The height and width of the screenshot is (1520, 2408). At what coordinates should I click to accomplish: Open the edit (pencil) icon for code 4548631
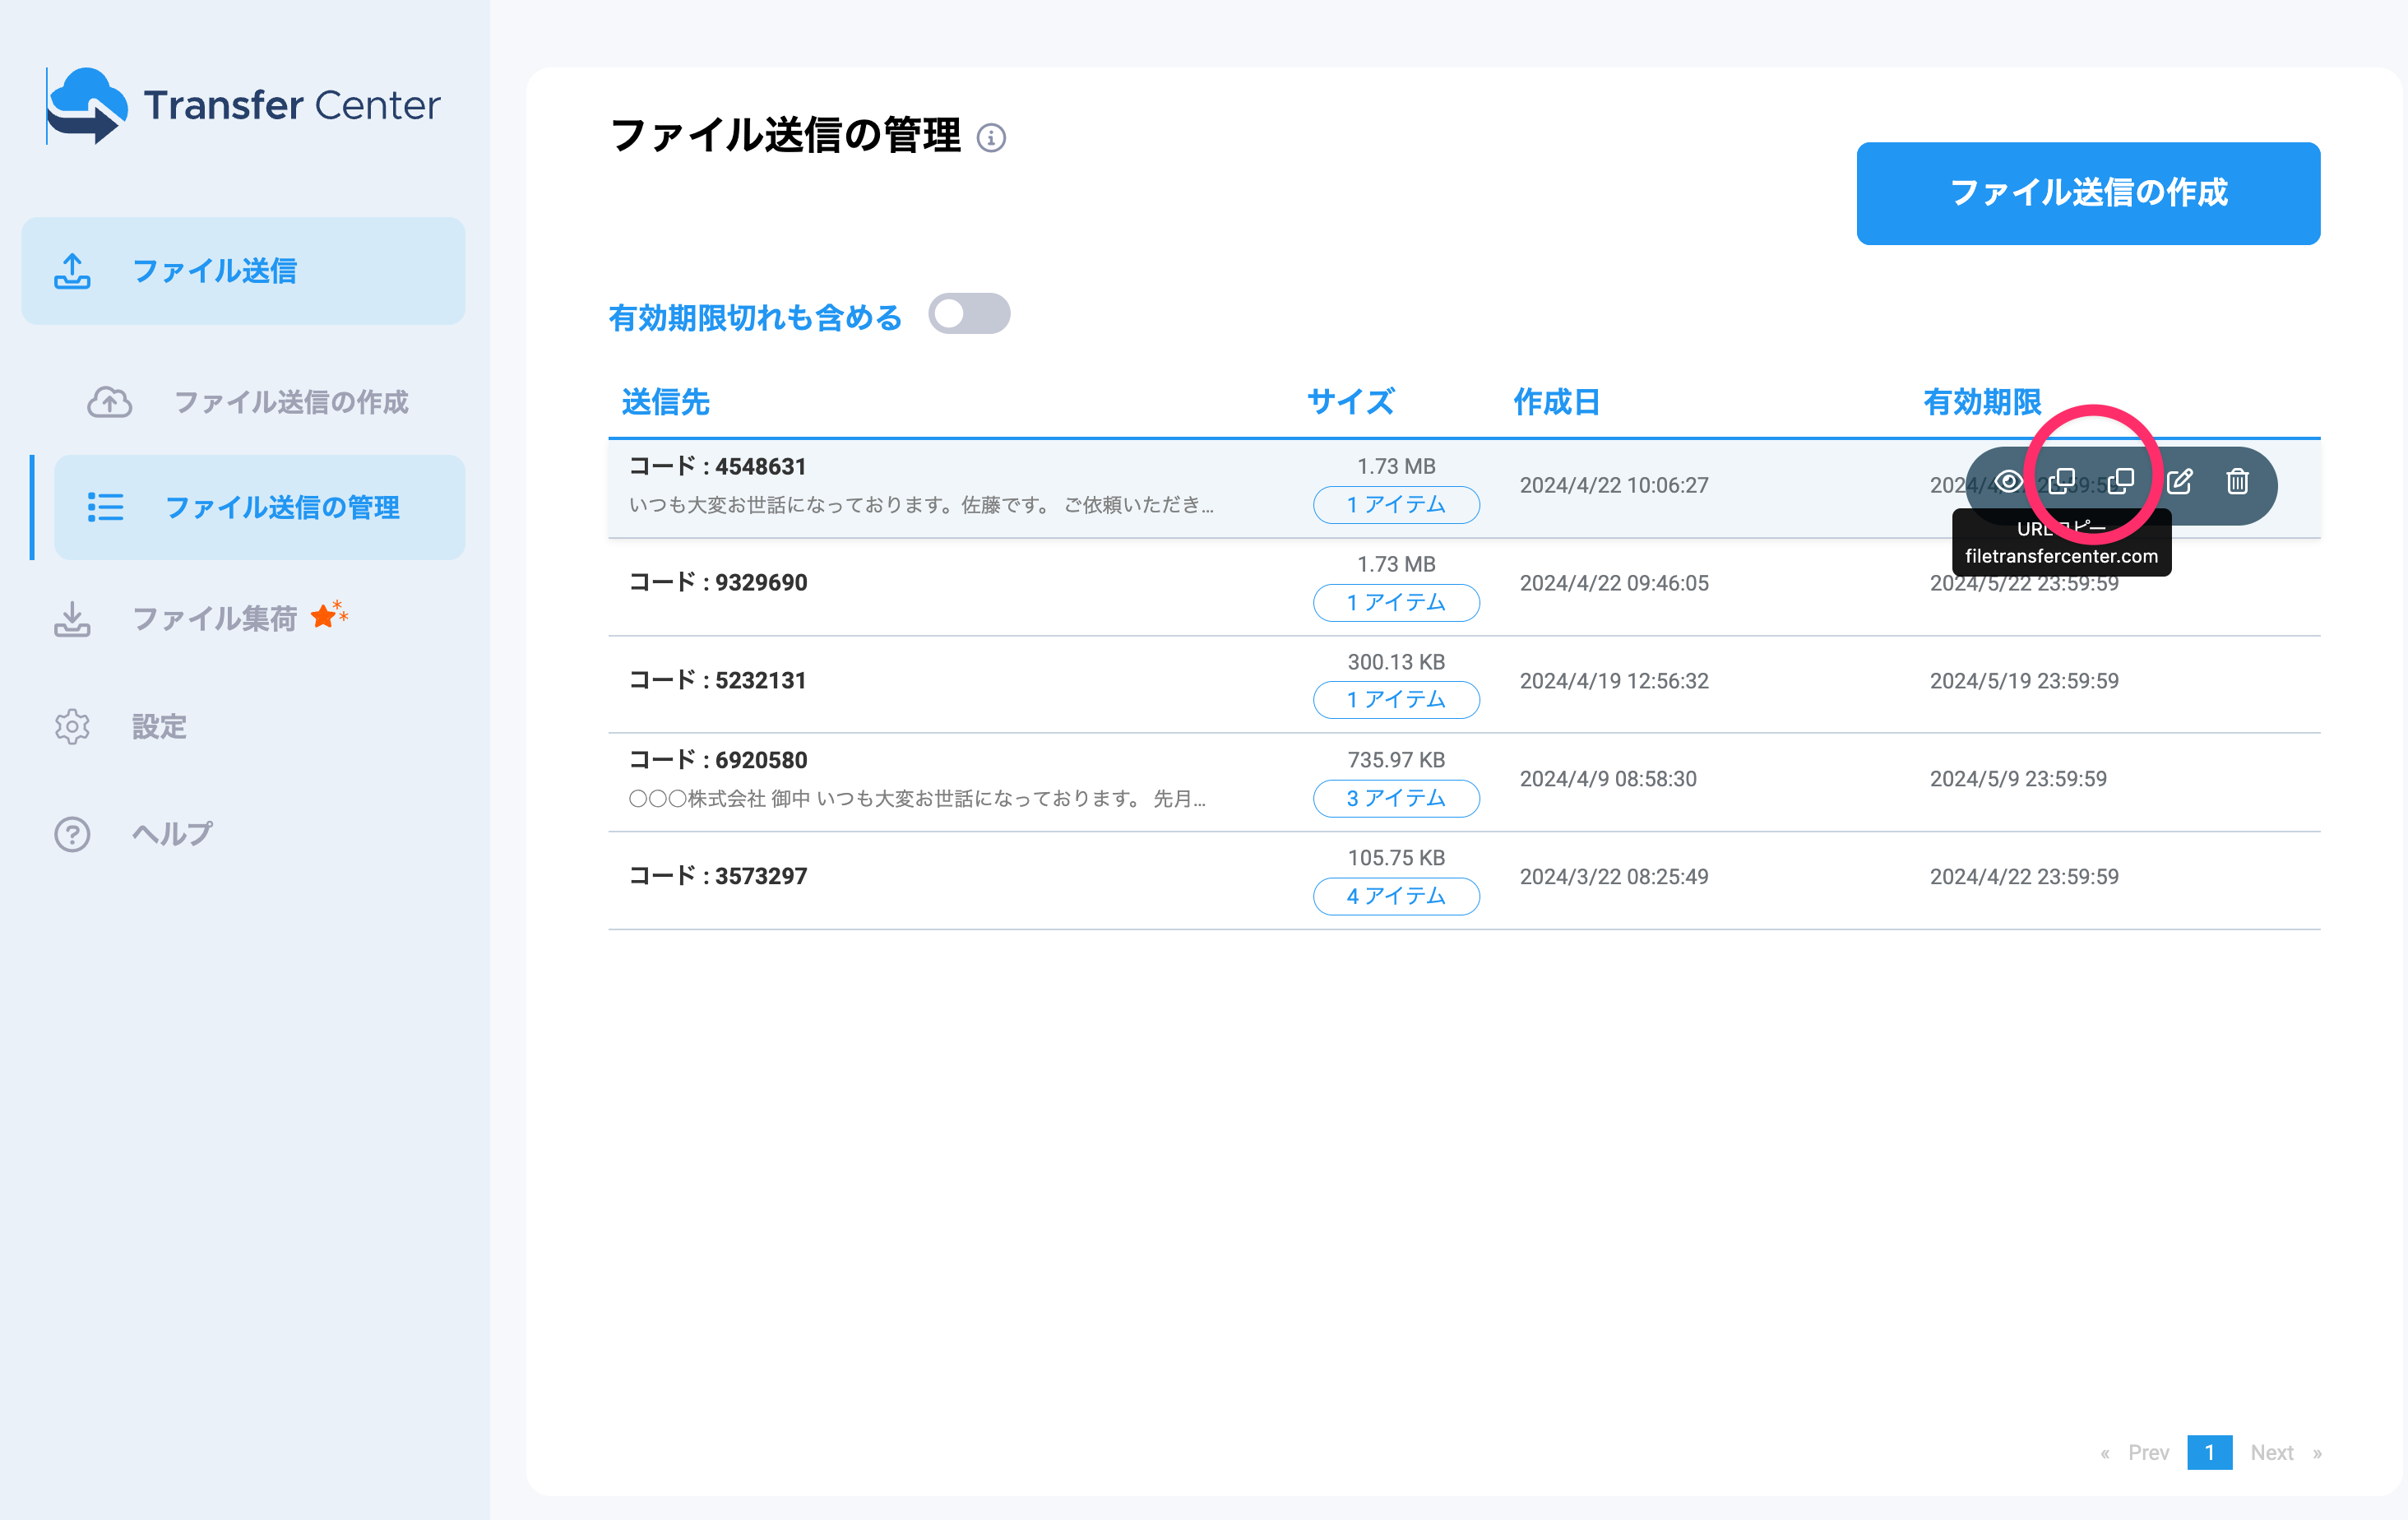point(2180,482)
